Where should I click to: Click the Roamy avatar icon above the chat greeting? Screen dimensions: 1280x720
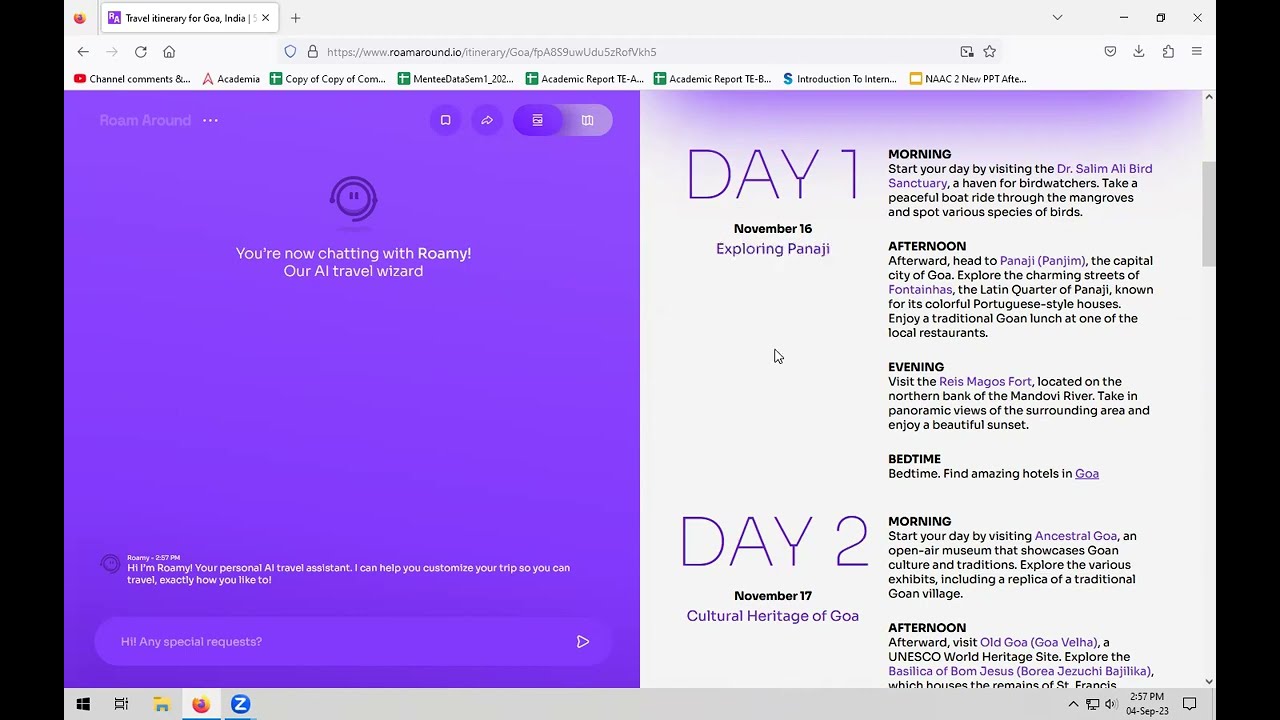[x=353, y=198]
